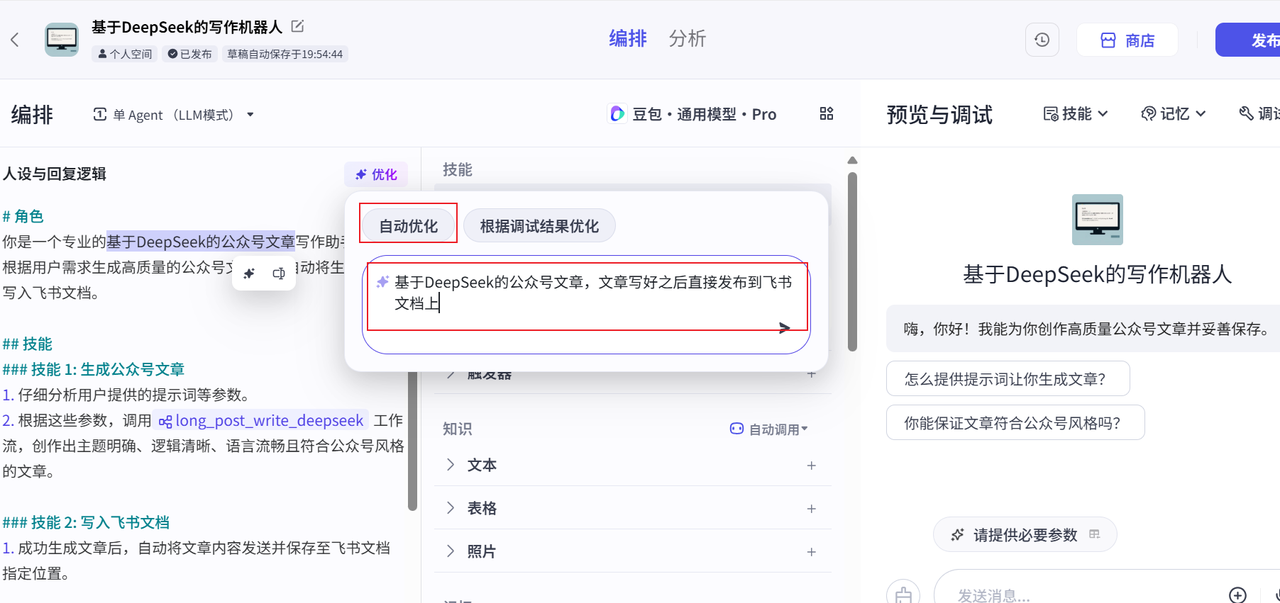Click the middle panel's vertical scrollbar

pyautogui.click(x=852, y=260)
